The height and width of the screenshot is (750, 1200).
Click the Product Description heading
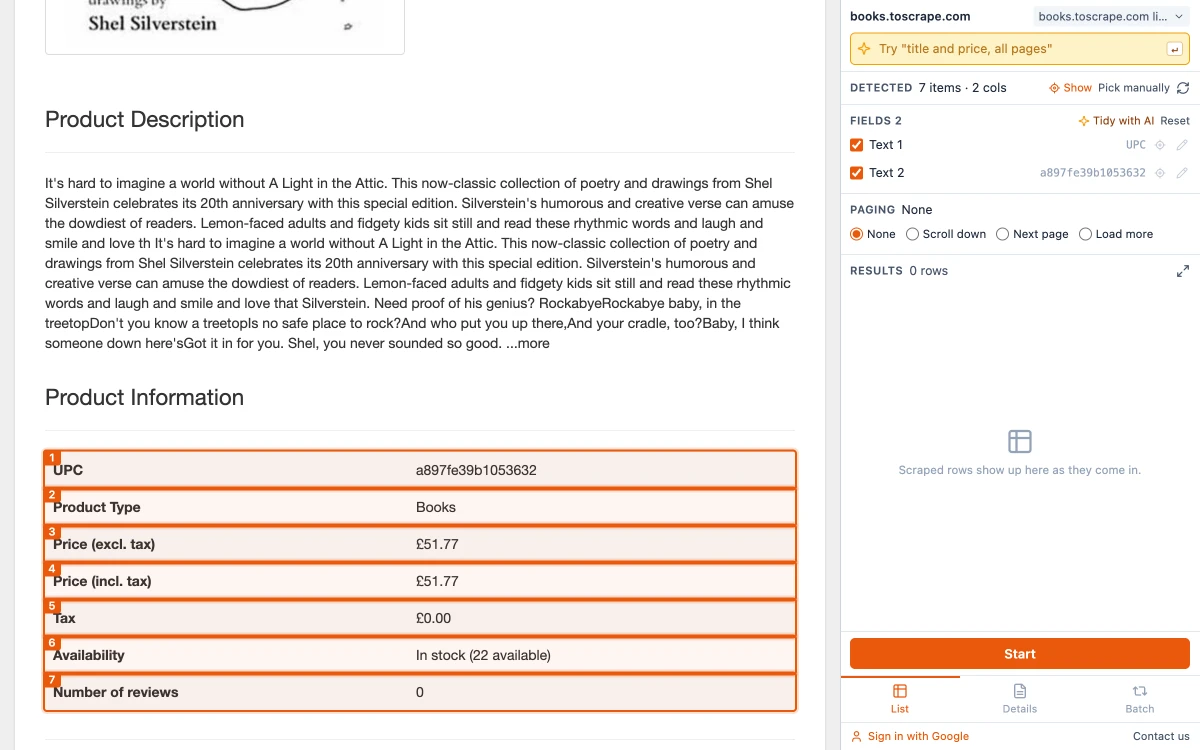(x=145, y=119)
